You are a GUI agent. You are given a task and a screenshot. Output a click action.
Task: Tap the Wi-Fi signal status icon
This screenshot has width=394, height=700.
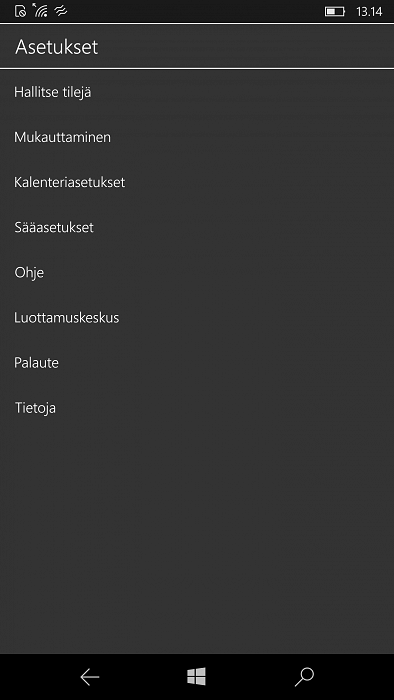40,10
